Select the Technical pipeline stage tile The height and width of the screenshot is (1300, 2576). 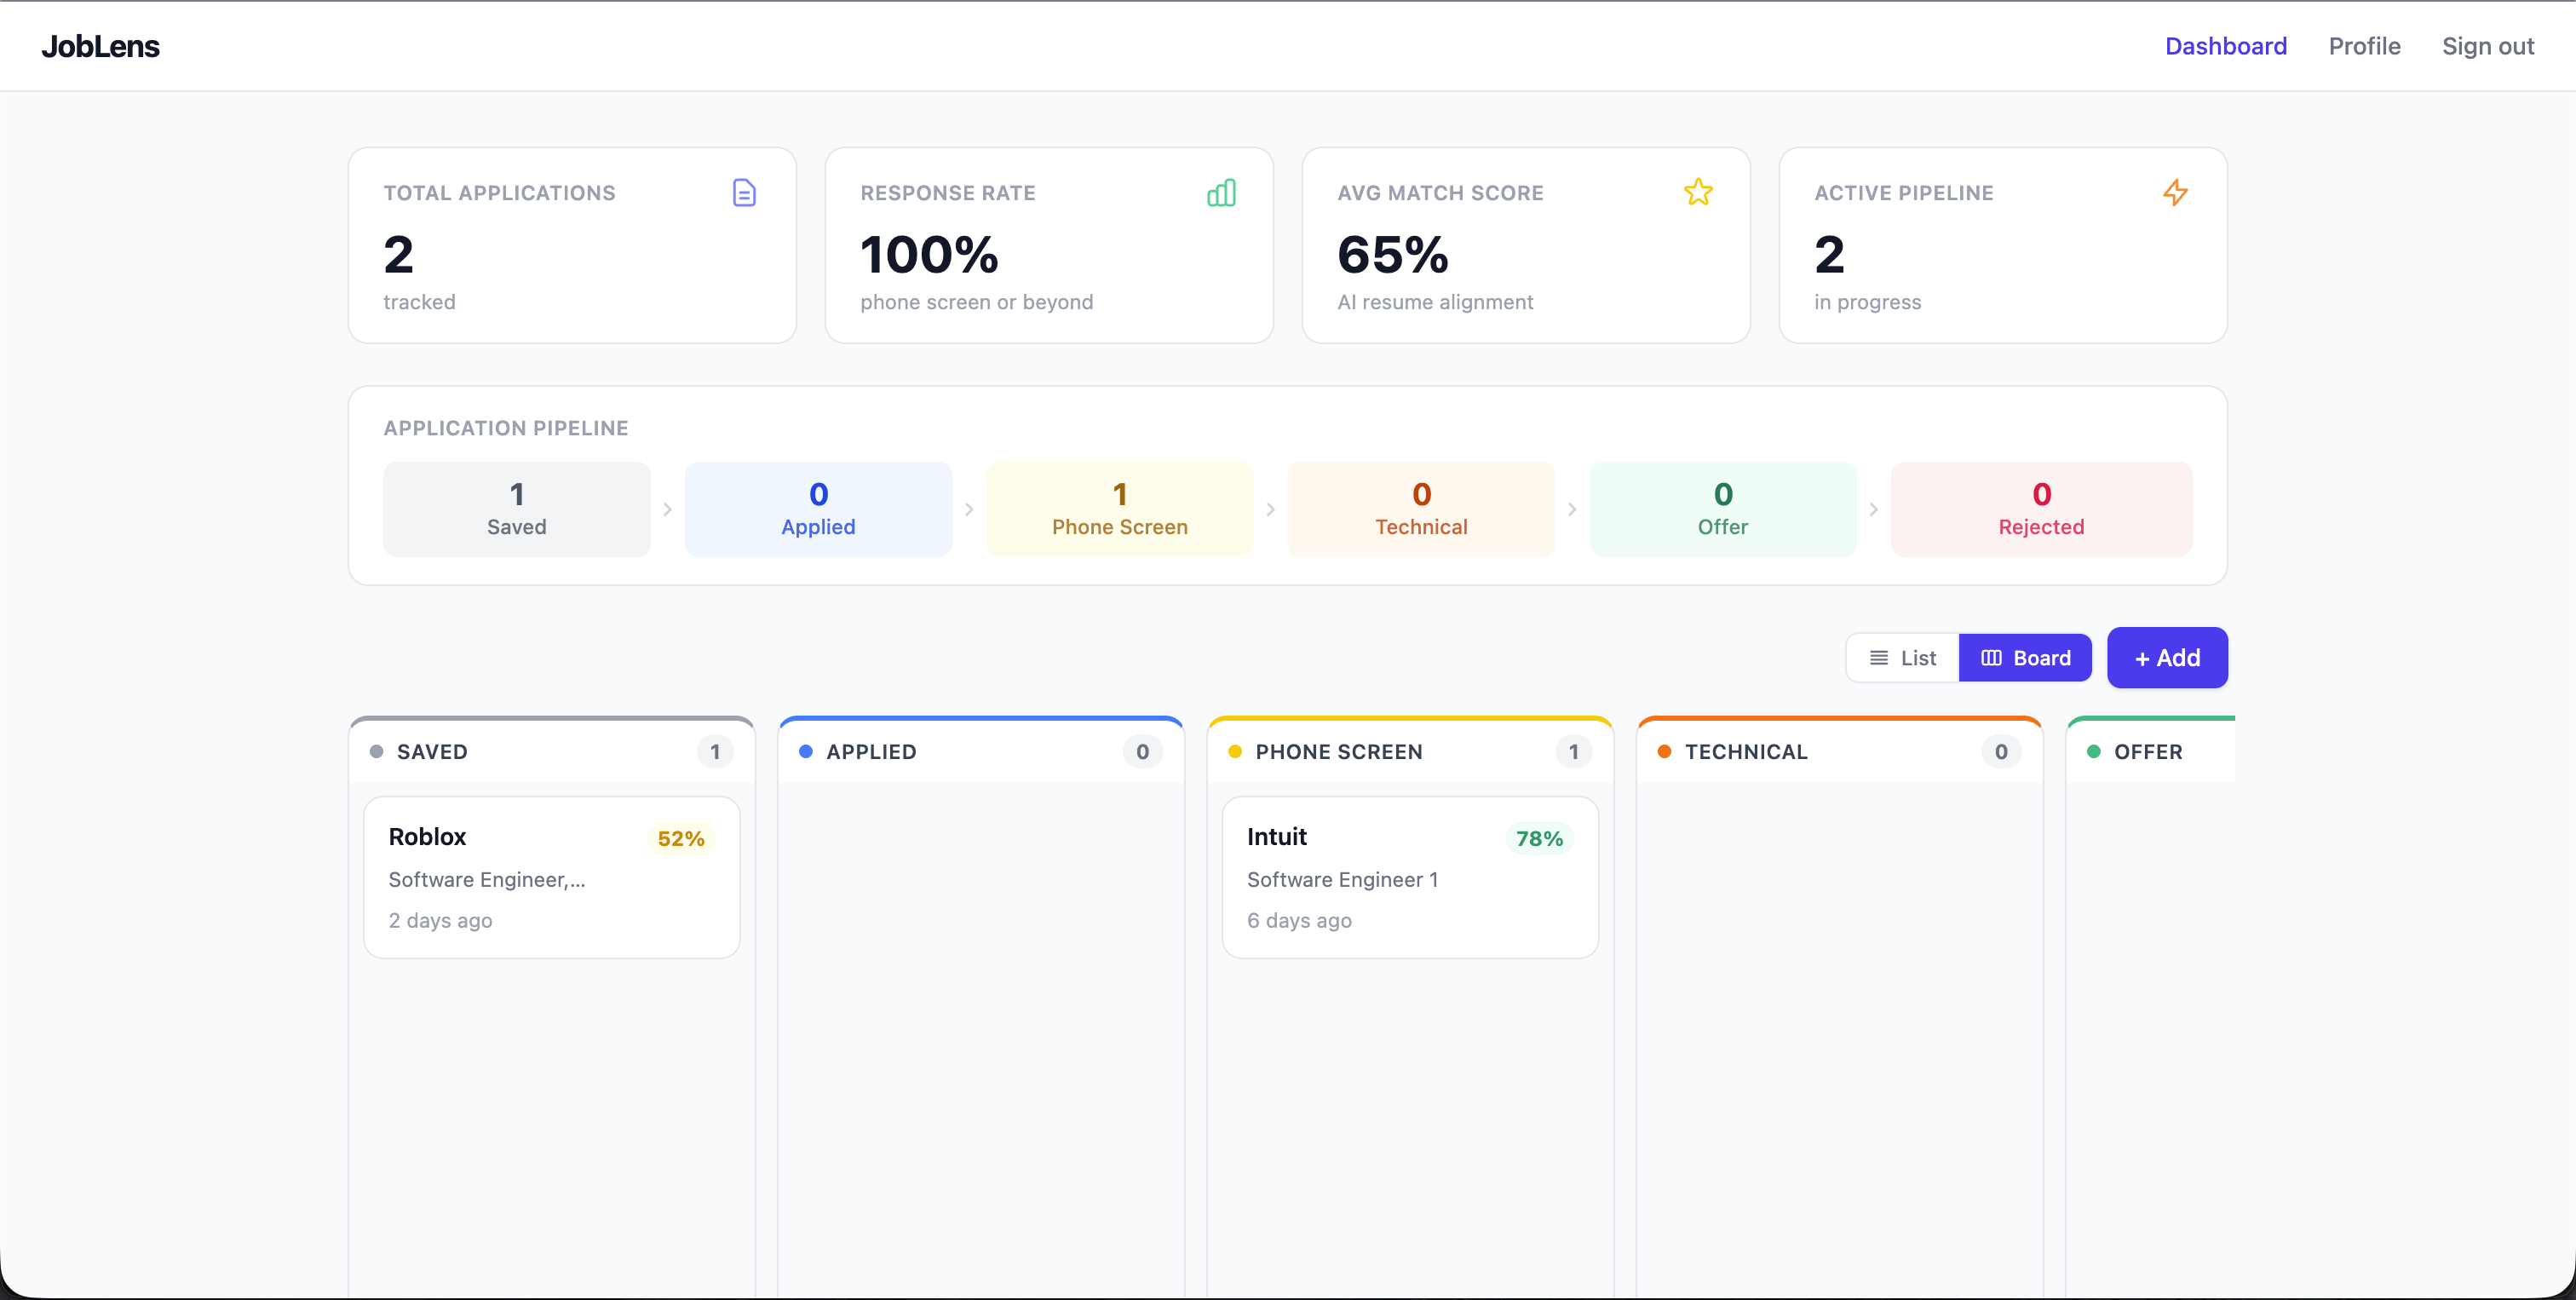click(x=1421, y=509)
